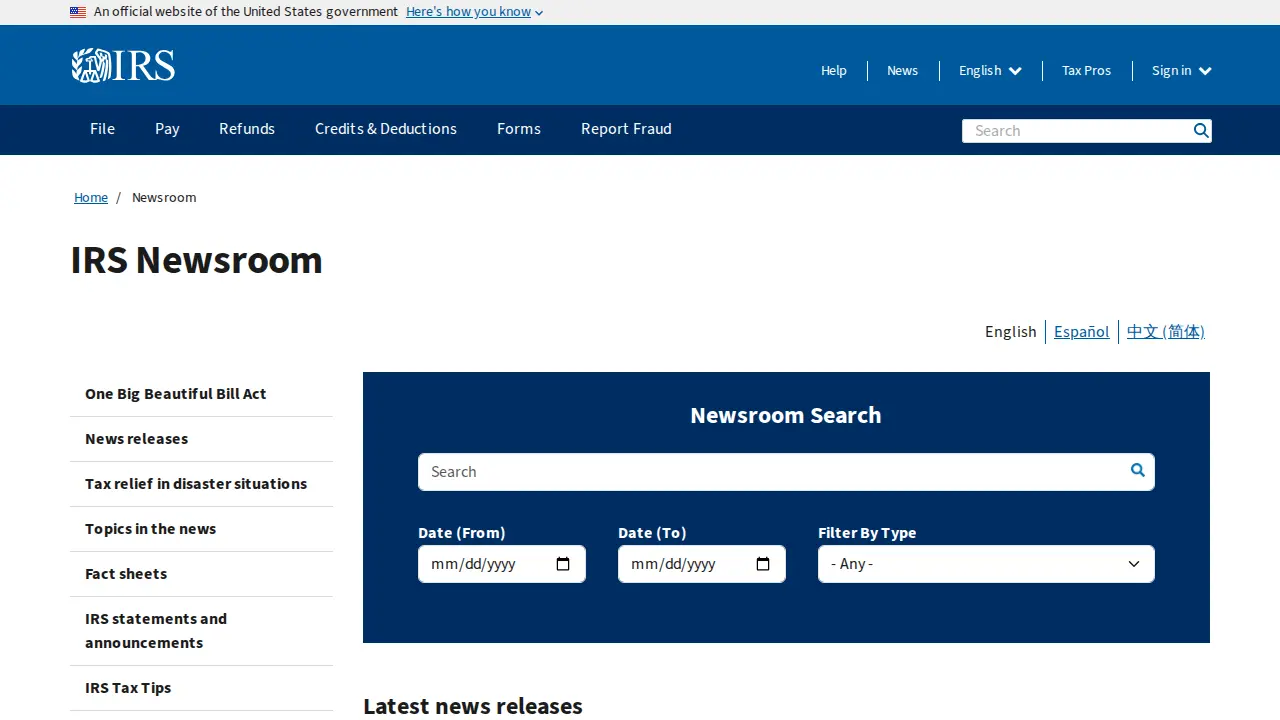The height and width of the screenshot is (720, 1280).
Task: Open the Report Fraud menu
Action: [626, 129]
